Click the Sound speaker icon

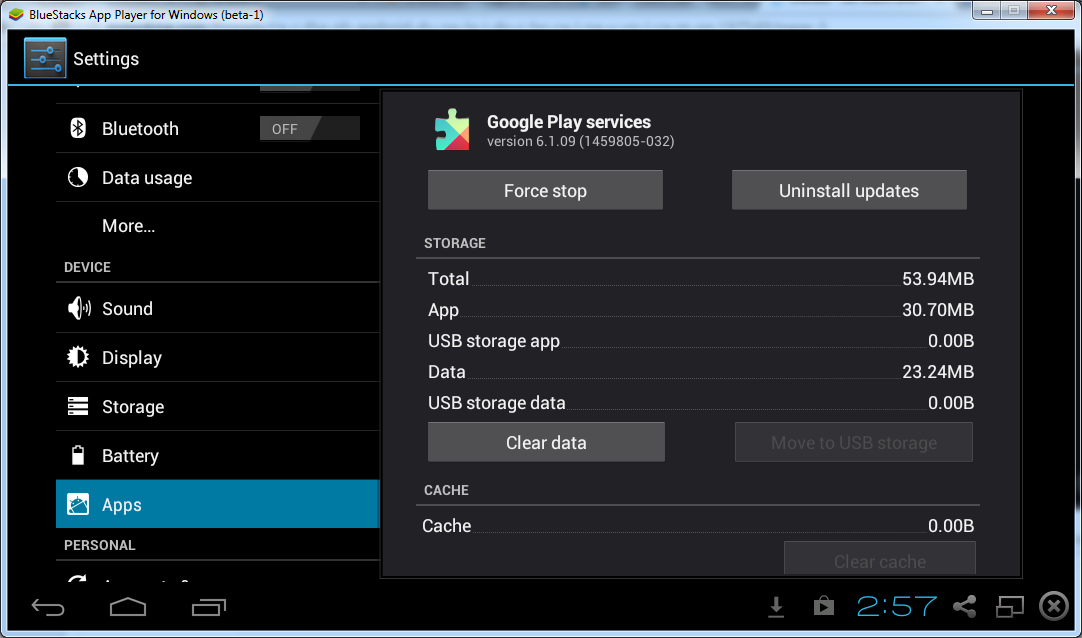(x=79, y=308)
